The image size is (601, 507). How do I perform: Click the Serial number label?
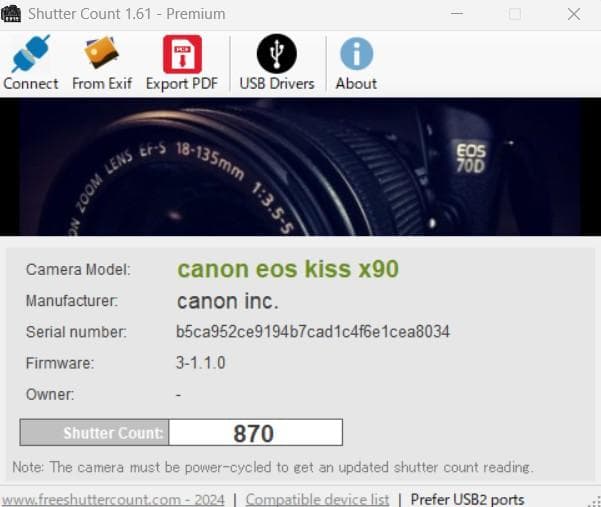[x=76, y=332]
